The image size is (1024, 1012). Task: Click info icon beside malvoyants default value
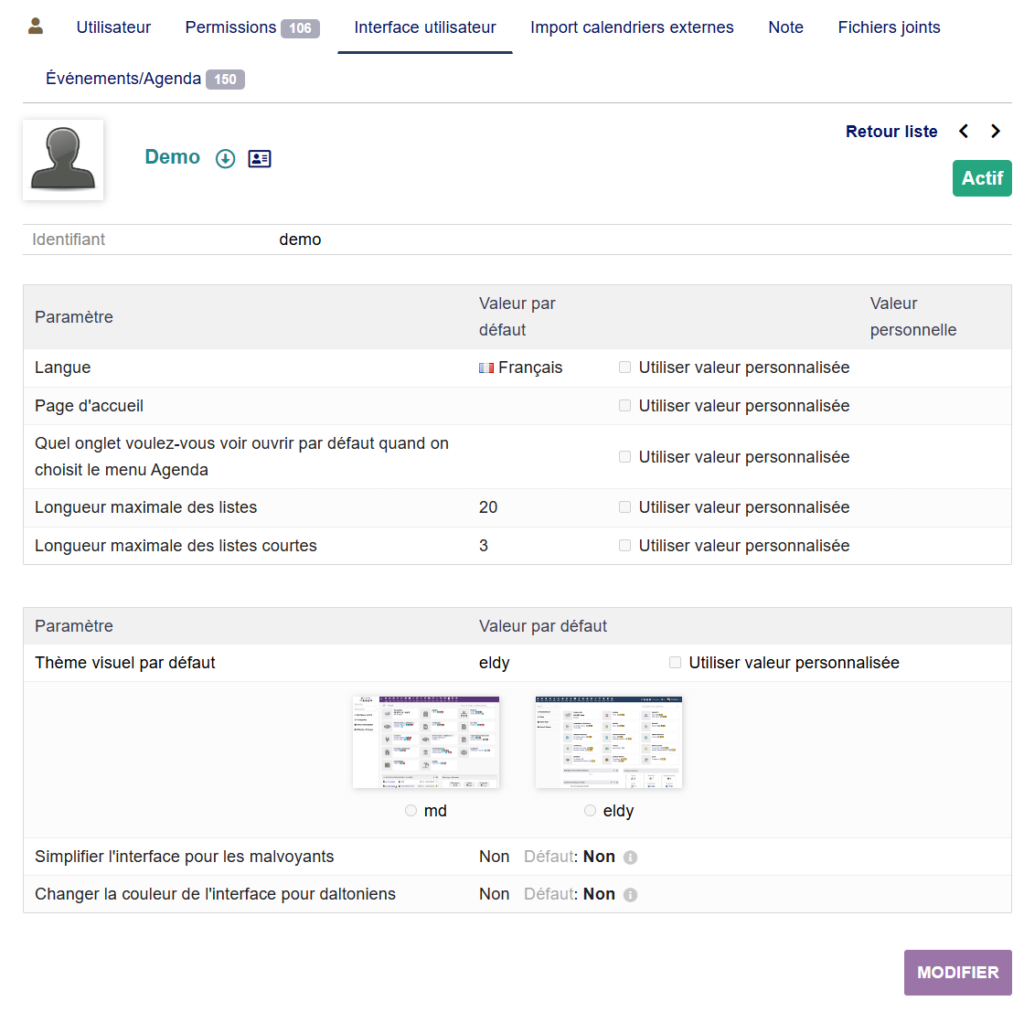[630, 857]
